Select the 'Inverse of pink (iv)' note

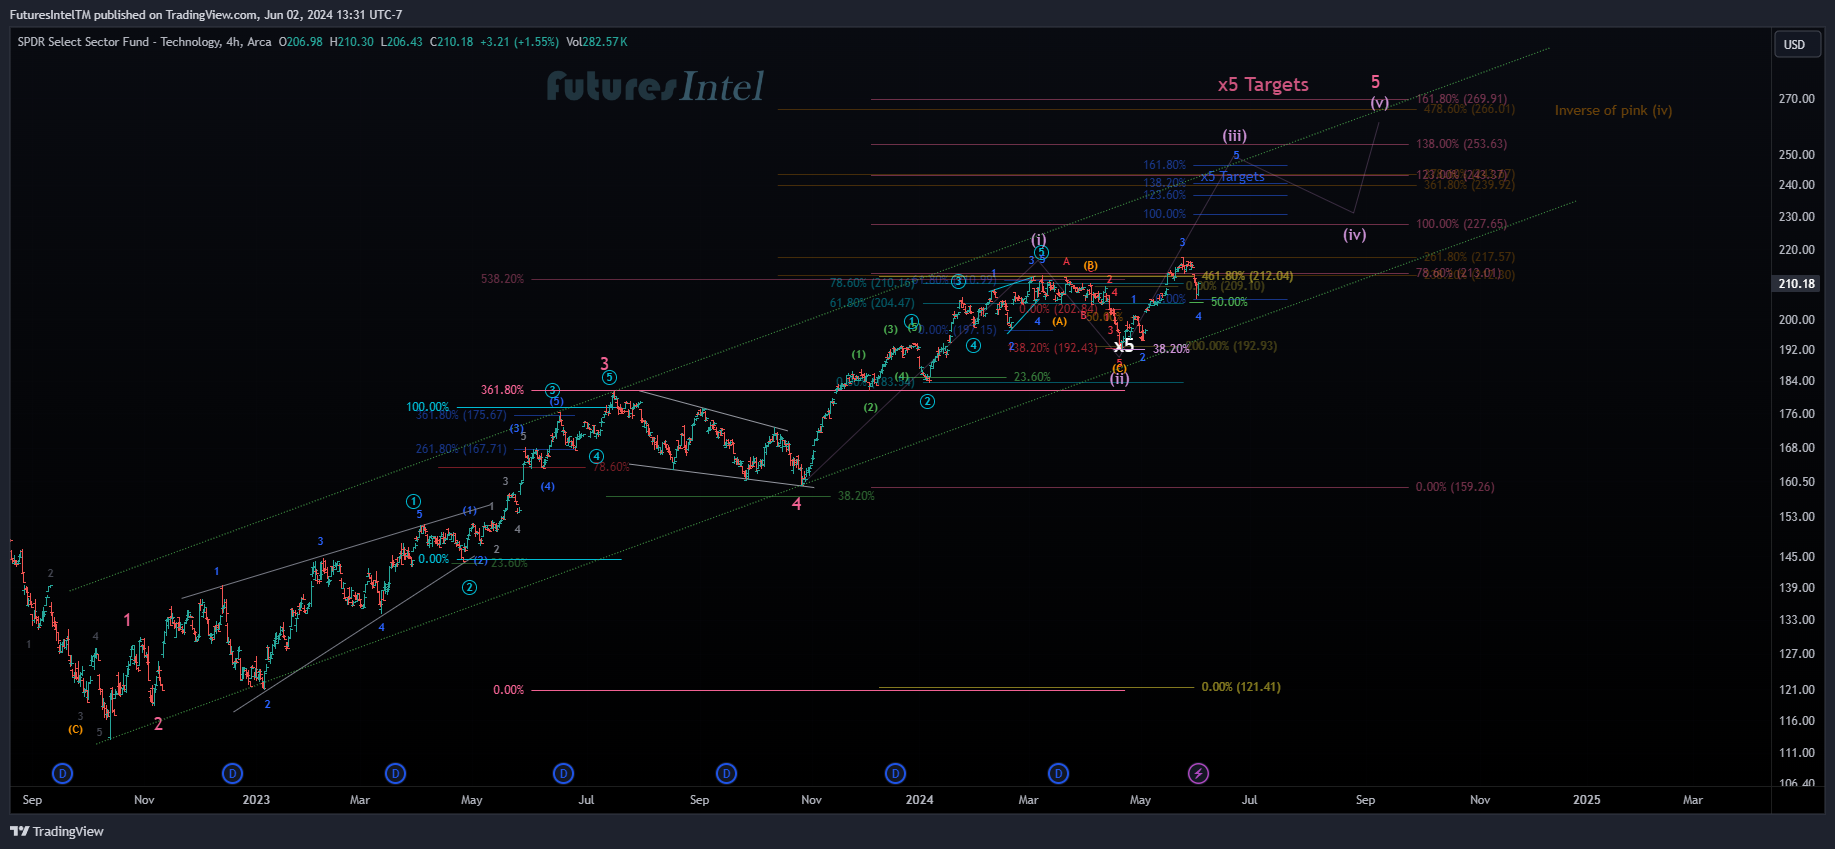[1613, 110]
